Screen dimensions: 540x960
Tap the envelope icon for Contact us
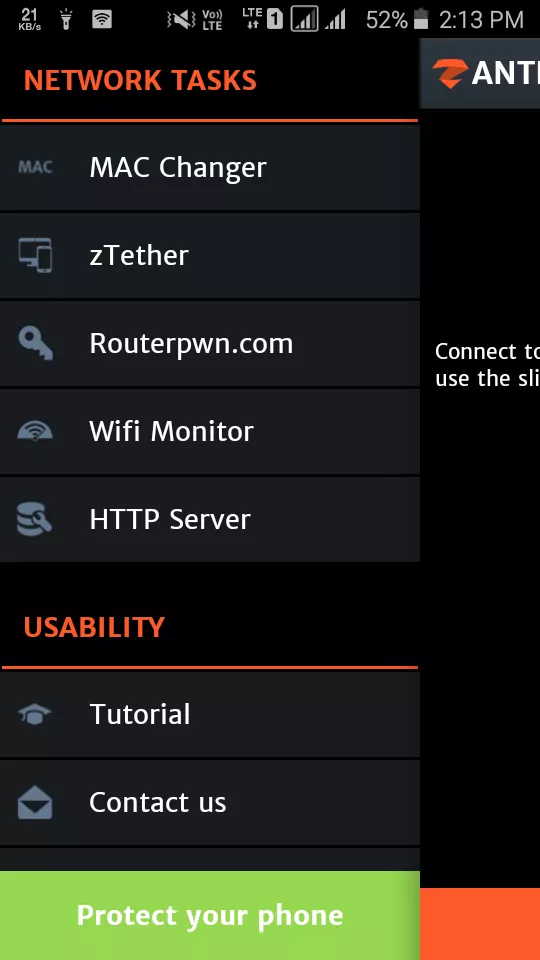coord(35,802)
